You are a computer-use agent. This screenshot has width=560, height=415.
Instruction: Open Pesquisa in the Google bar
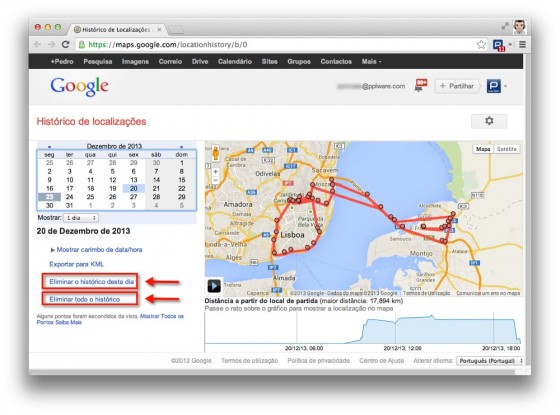click(98, 61)
